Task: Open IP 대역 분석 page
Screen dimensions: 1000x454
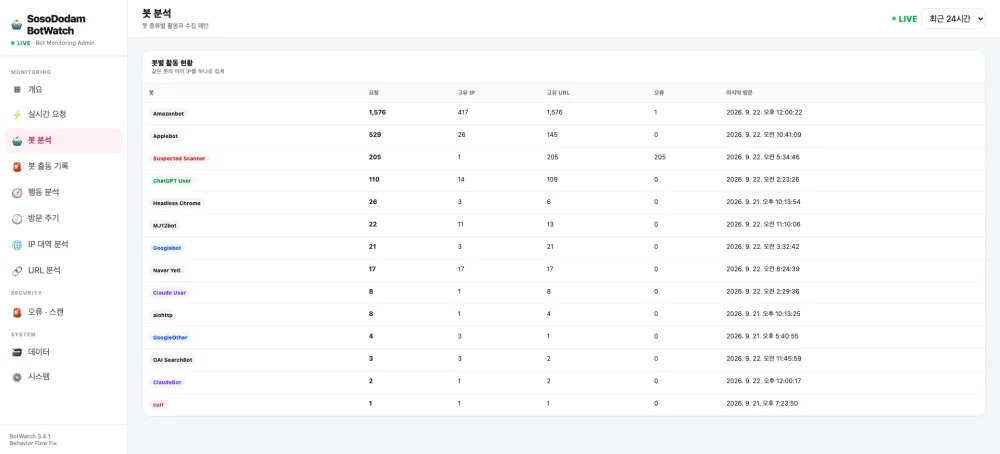Action: click(63, 245)
